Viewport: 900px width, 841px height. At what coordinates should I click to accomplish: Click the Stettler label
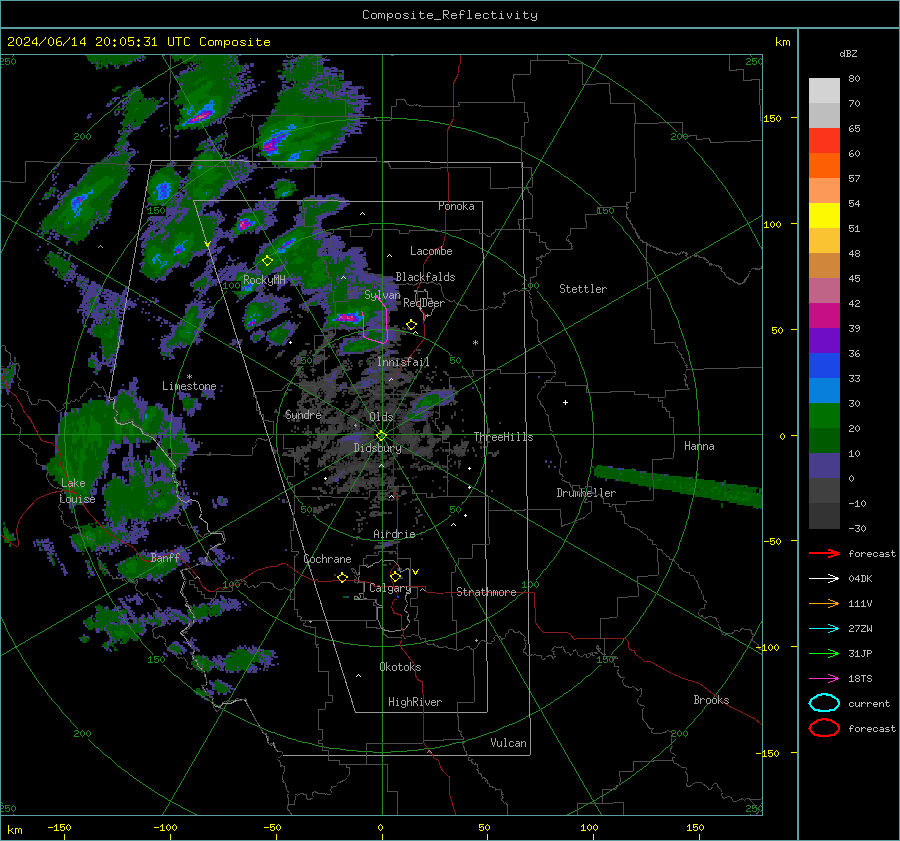click(x=583, y=289)
